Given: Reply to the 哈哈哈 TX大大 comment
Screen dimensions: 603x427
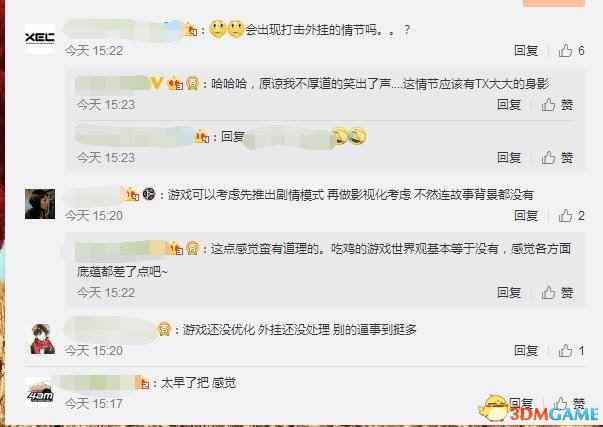Looking at the screenshot, I should click(x=509, y=105).
